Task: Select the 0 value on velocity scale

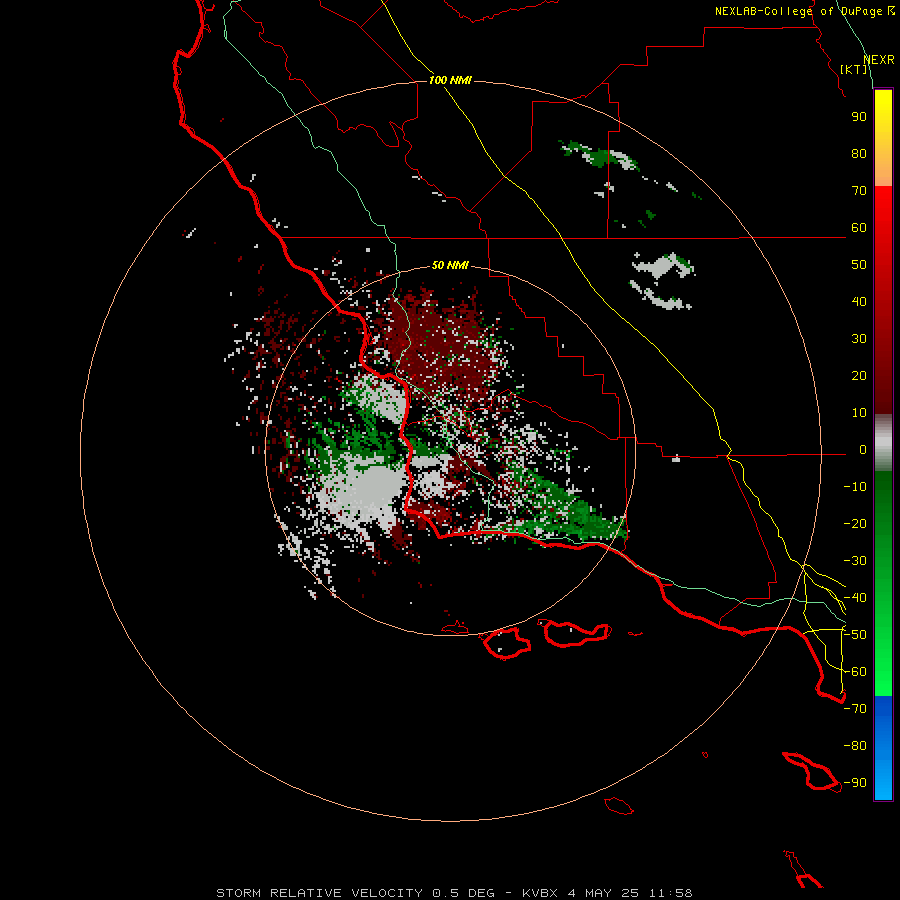Action: (863, 449)
